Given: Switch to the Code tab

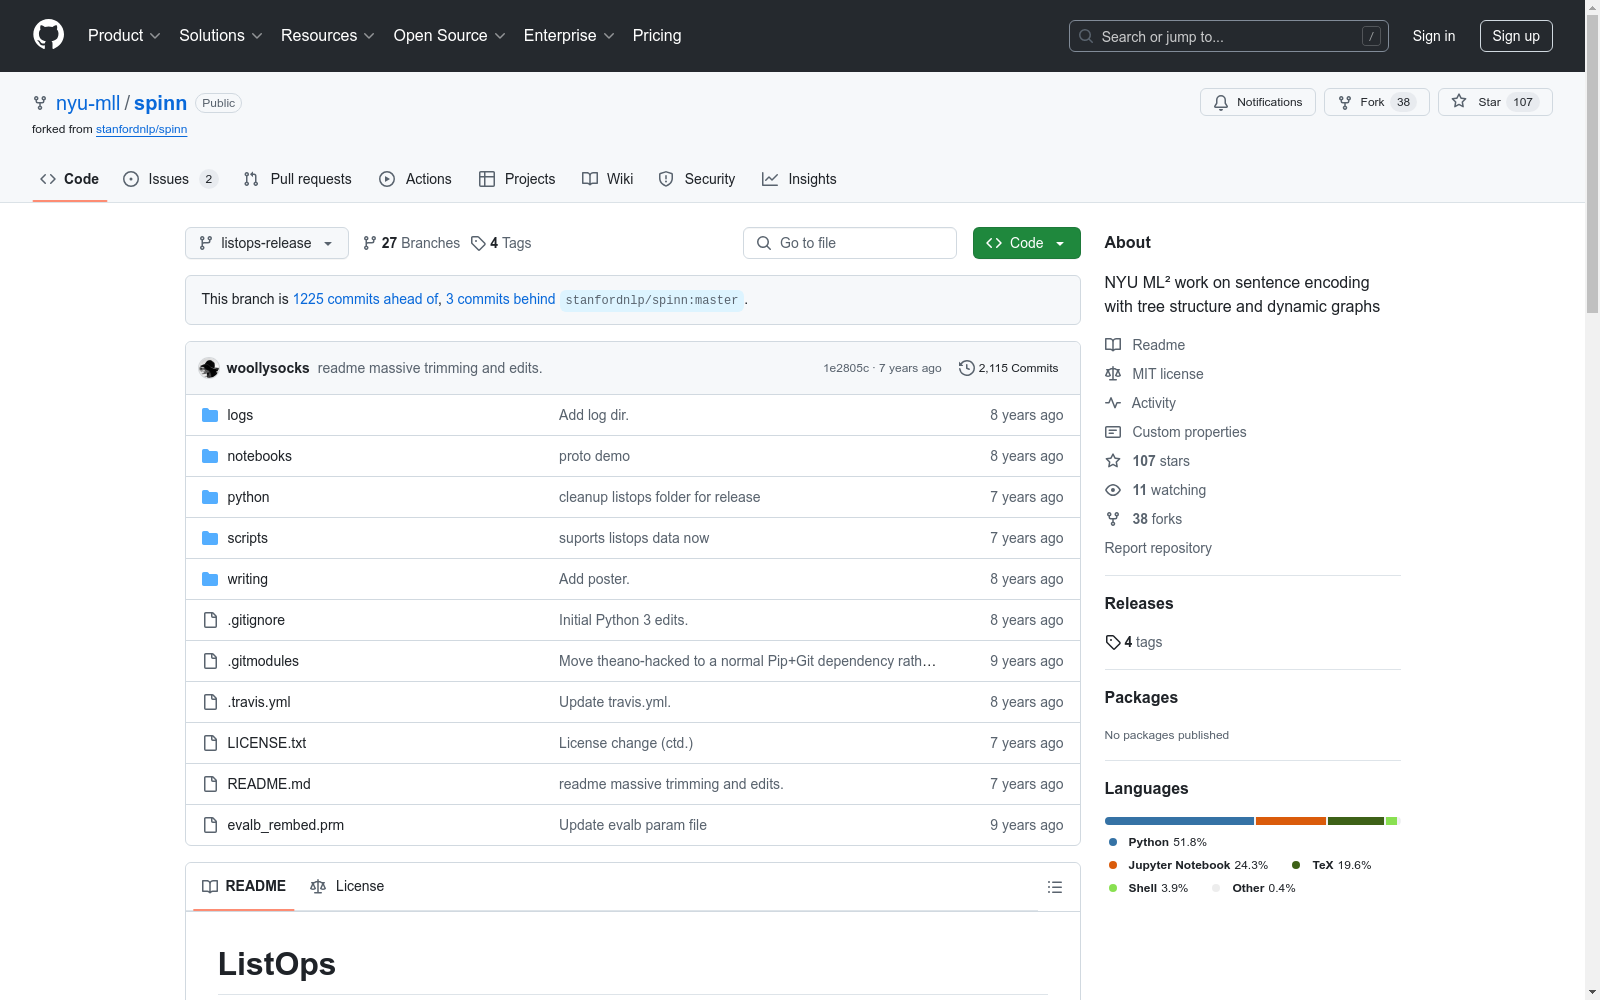Looking at the screenshot, I should coord(70,179).
